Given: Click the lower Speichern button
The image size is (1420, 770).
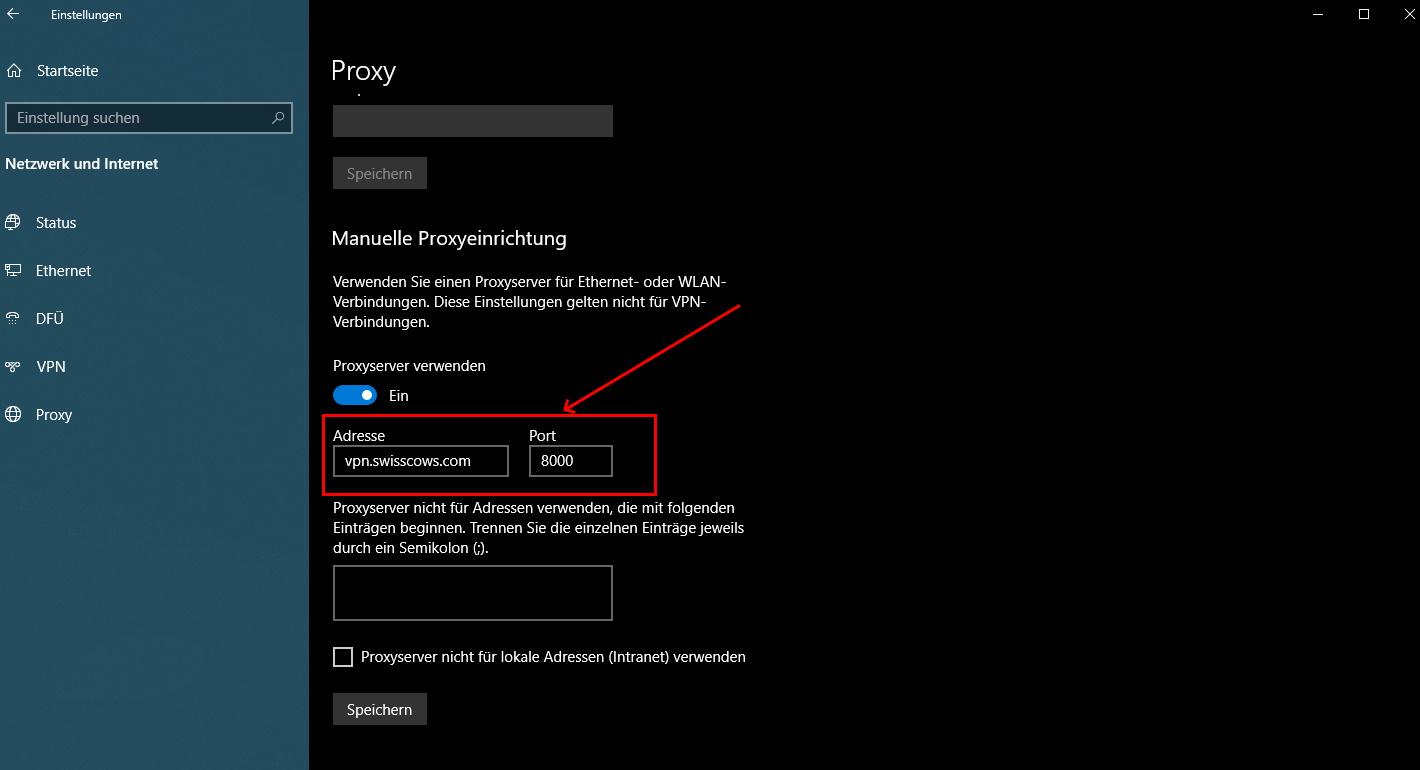Looking at the screenshot, I should coord(380,709).
